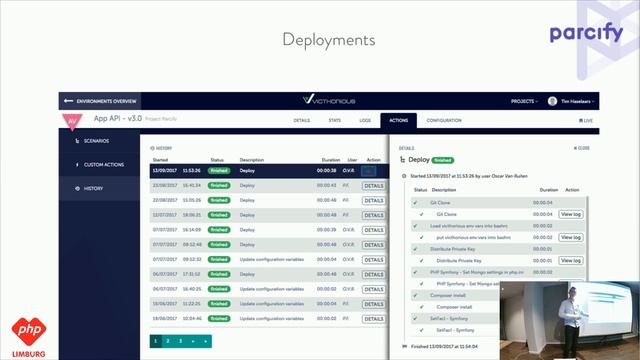Go to page 3 in the pagination

coord(180,341)
